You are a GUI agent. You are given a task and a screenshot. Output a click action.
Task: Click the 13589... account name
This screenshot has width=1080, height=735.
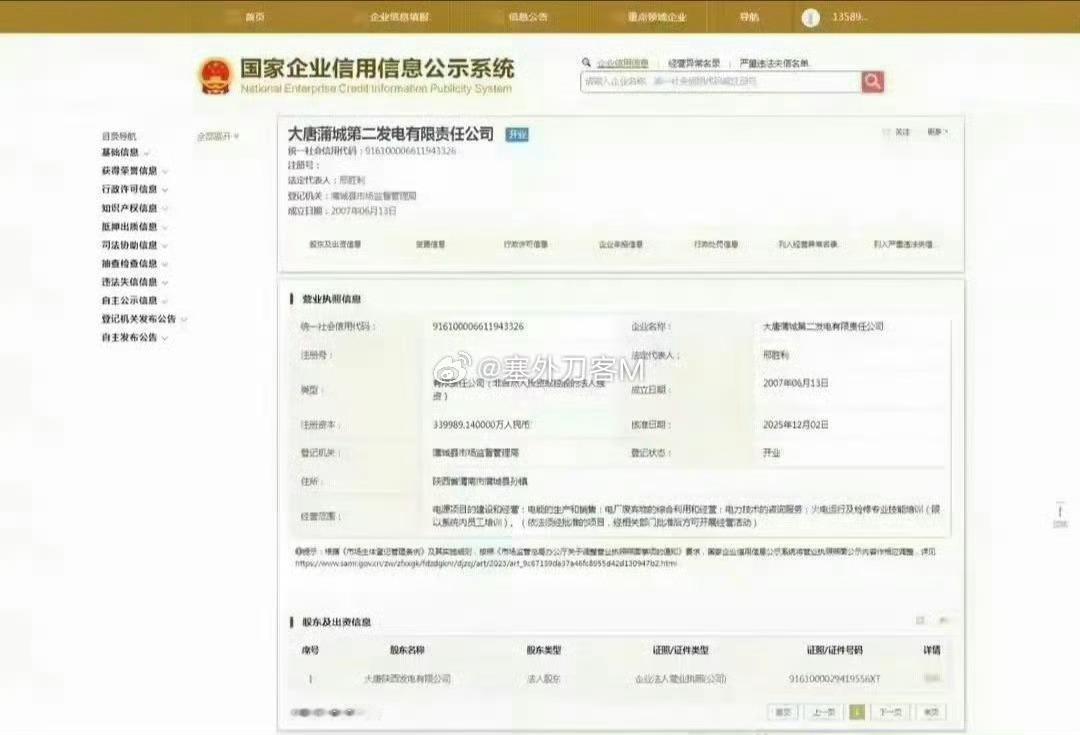point(849,17)
